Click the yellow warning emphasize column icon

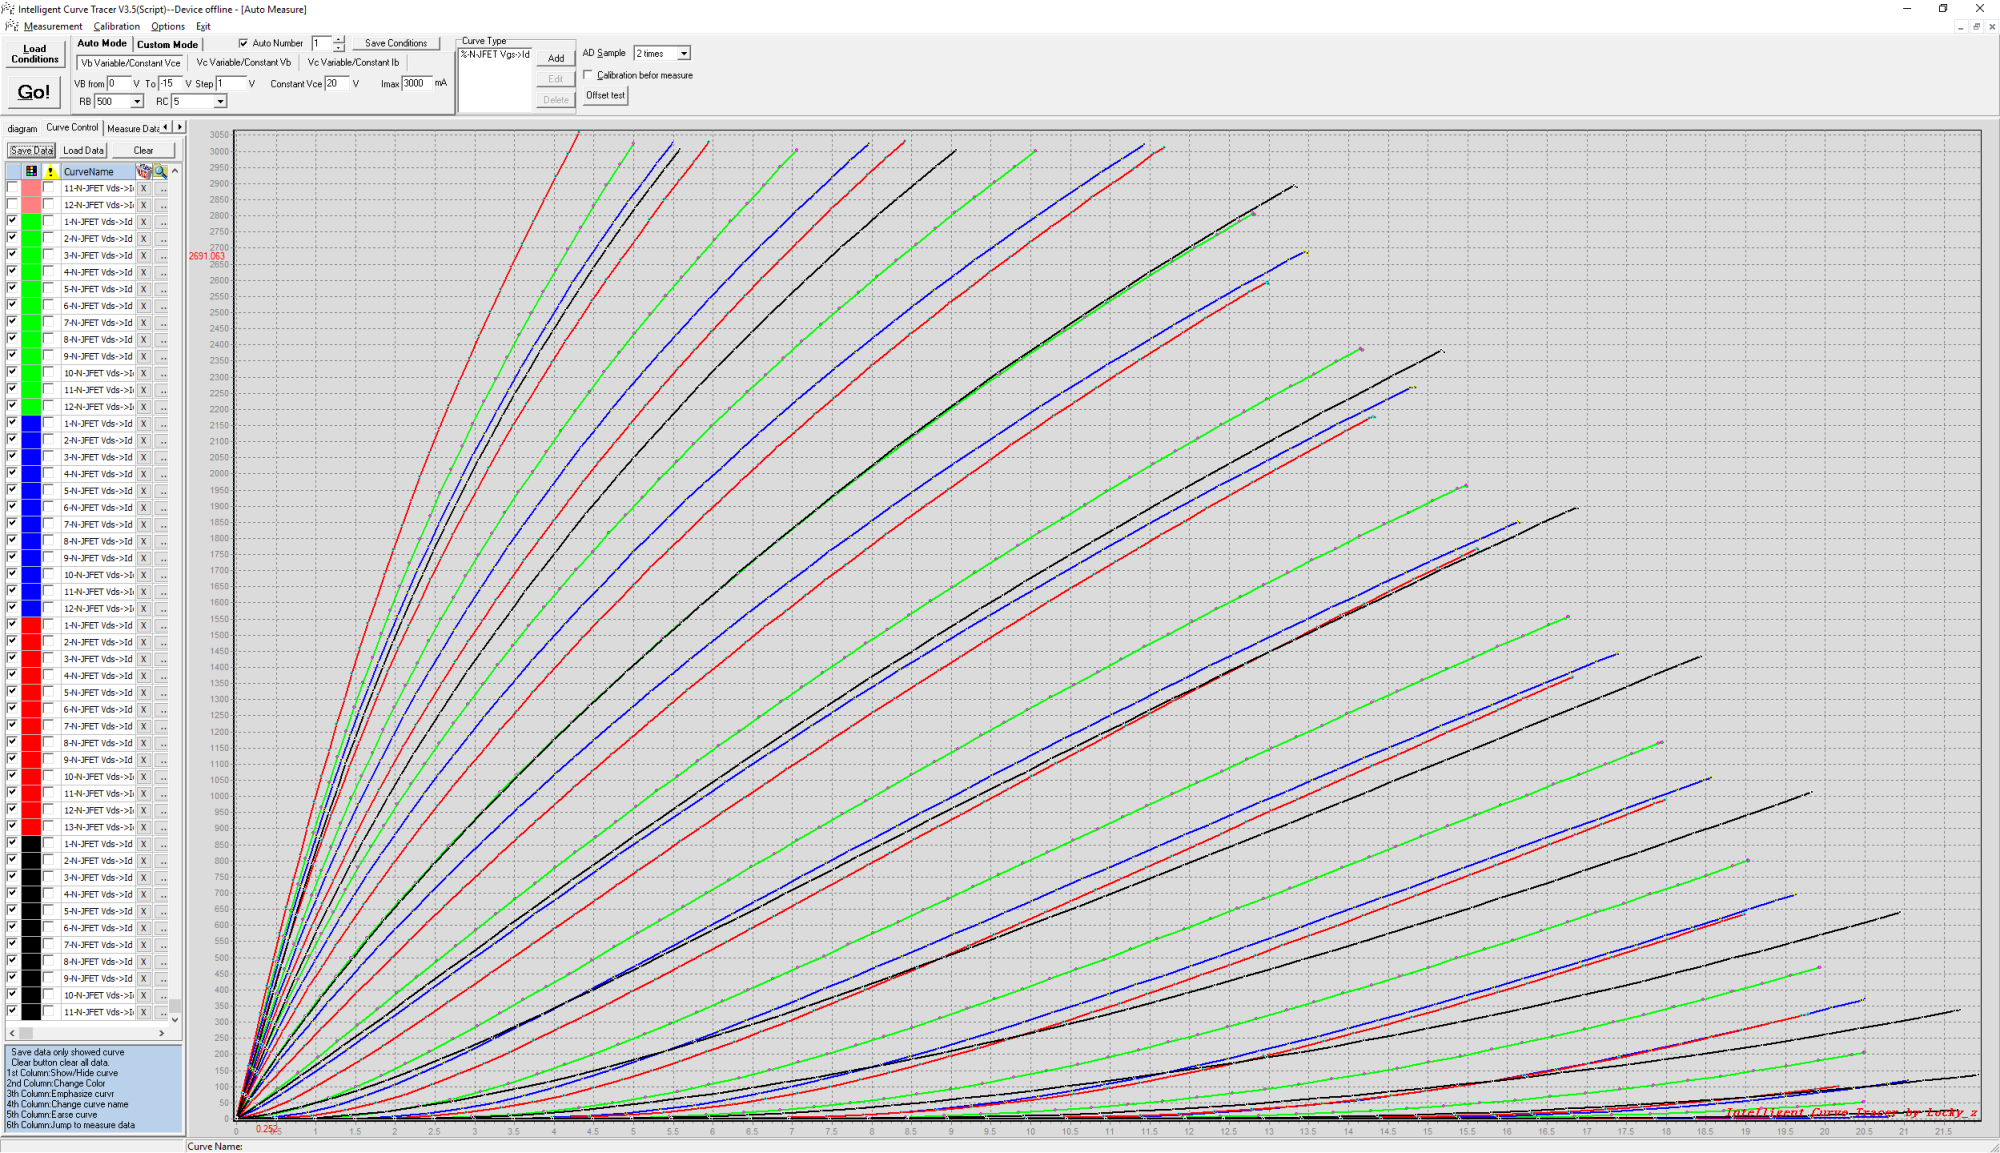click(x=50, y=171)
